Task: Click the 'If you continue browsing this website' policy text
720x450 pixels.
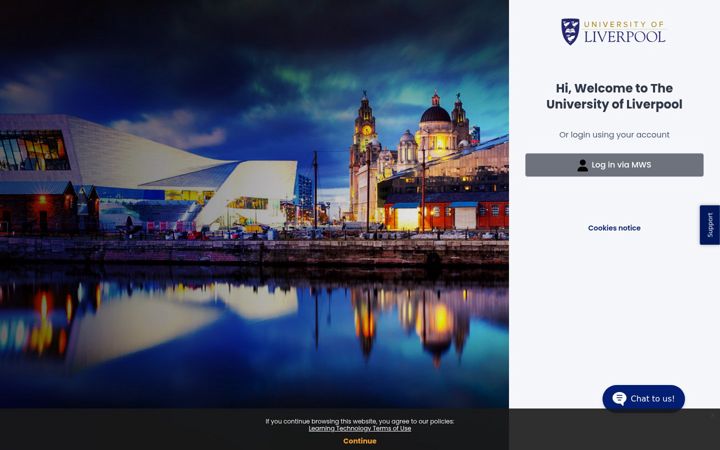Action: (x=360, y=421)
